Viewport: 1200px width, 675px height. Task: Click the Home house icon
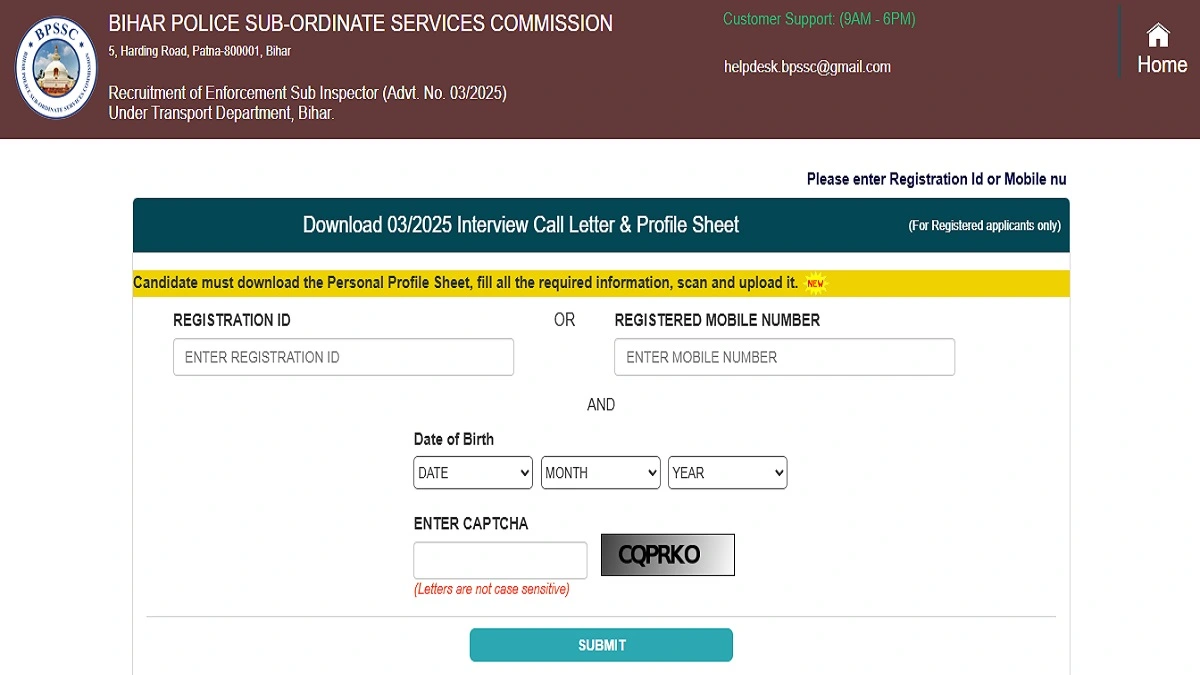pos(1159,36)
